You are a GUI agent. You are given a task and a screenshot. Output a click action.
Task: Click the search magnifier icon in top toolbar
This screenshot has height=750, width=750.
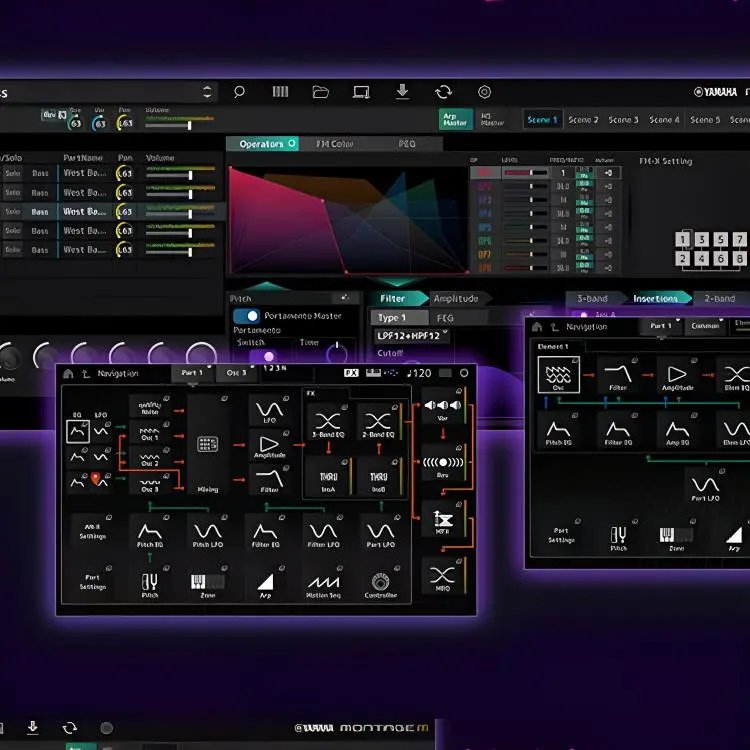tap(239, 92)
